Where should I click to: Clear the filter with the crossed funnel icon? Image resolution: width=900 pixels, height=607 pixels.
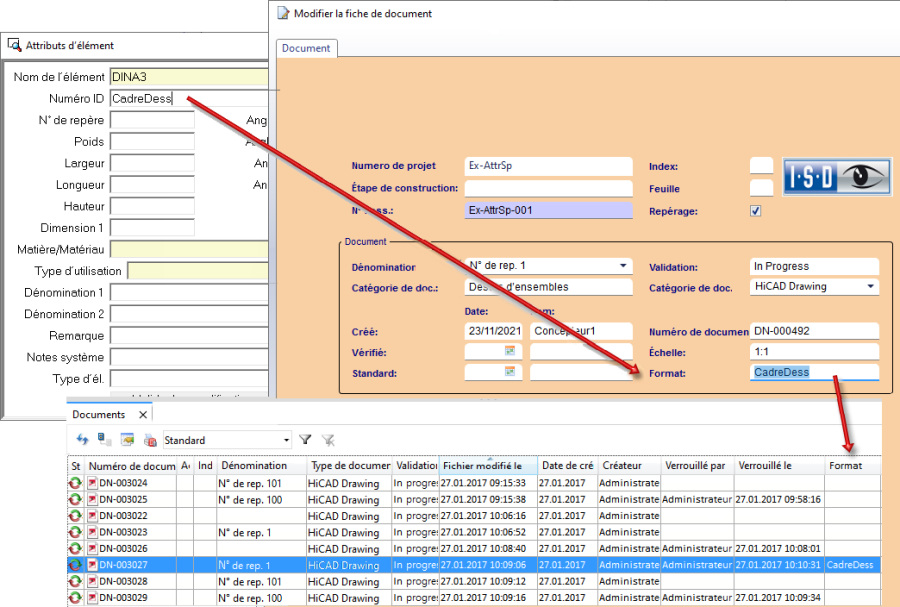pos(328,439)
